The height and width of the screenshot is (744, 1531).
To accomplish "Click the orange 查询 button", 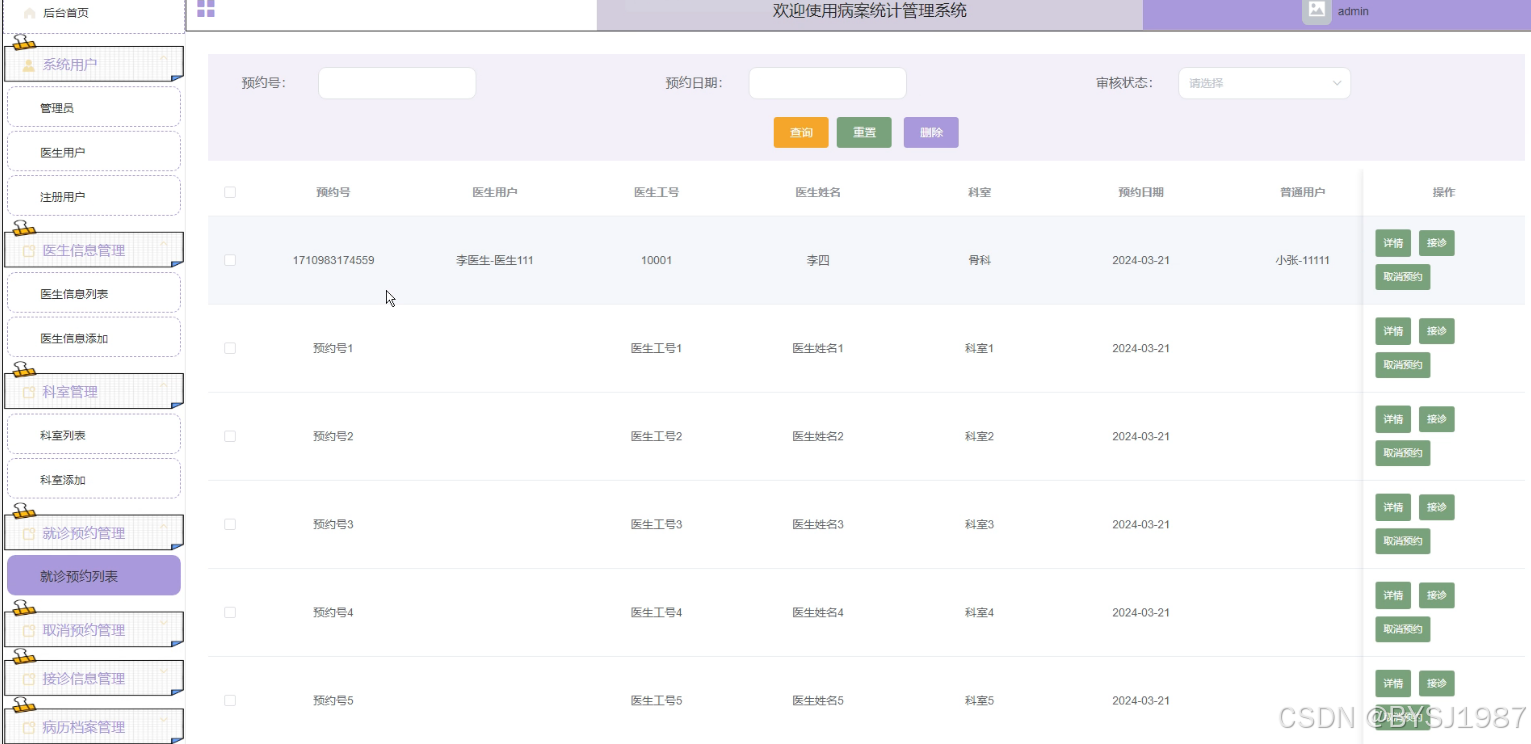I will click(801, 133).
